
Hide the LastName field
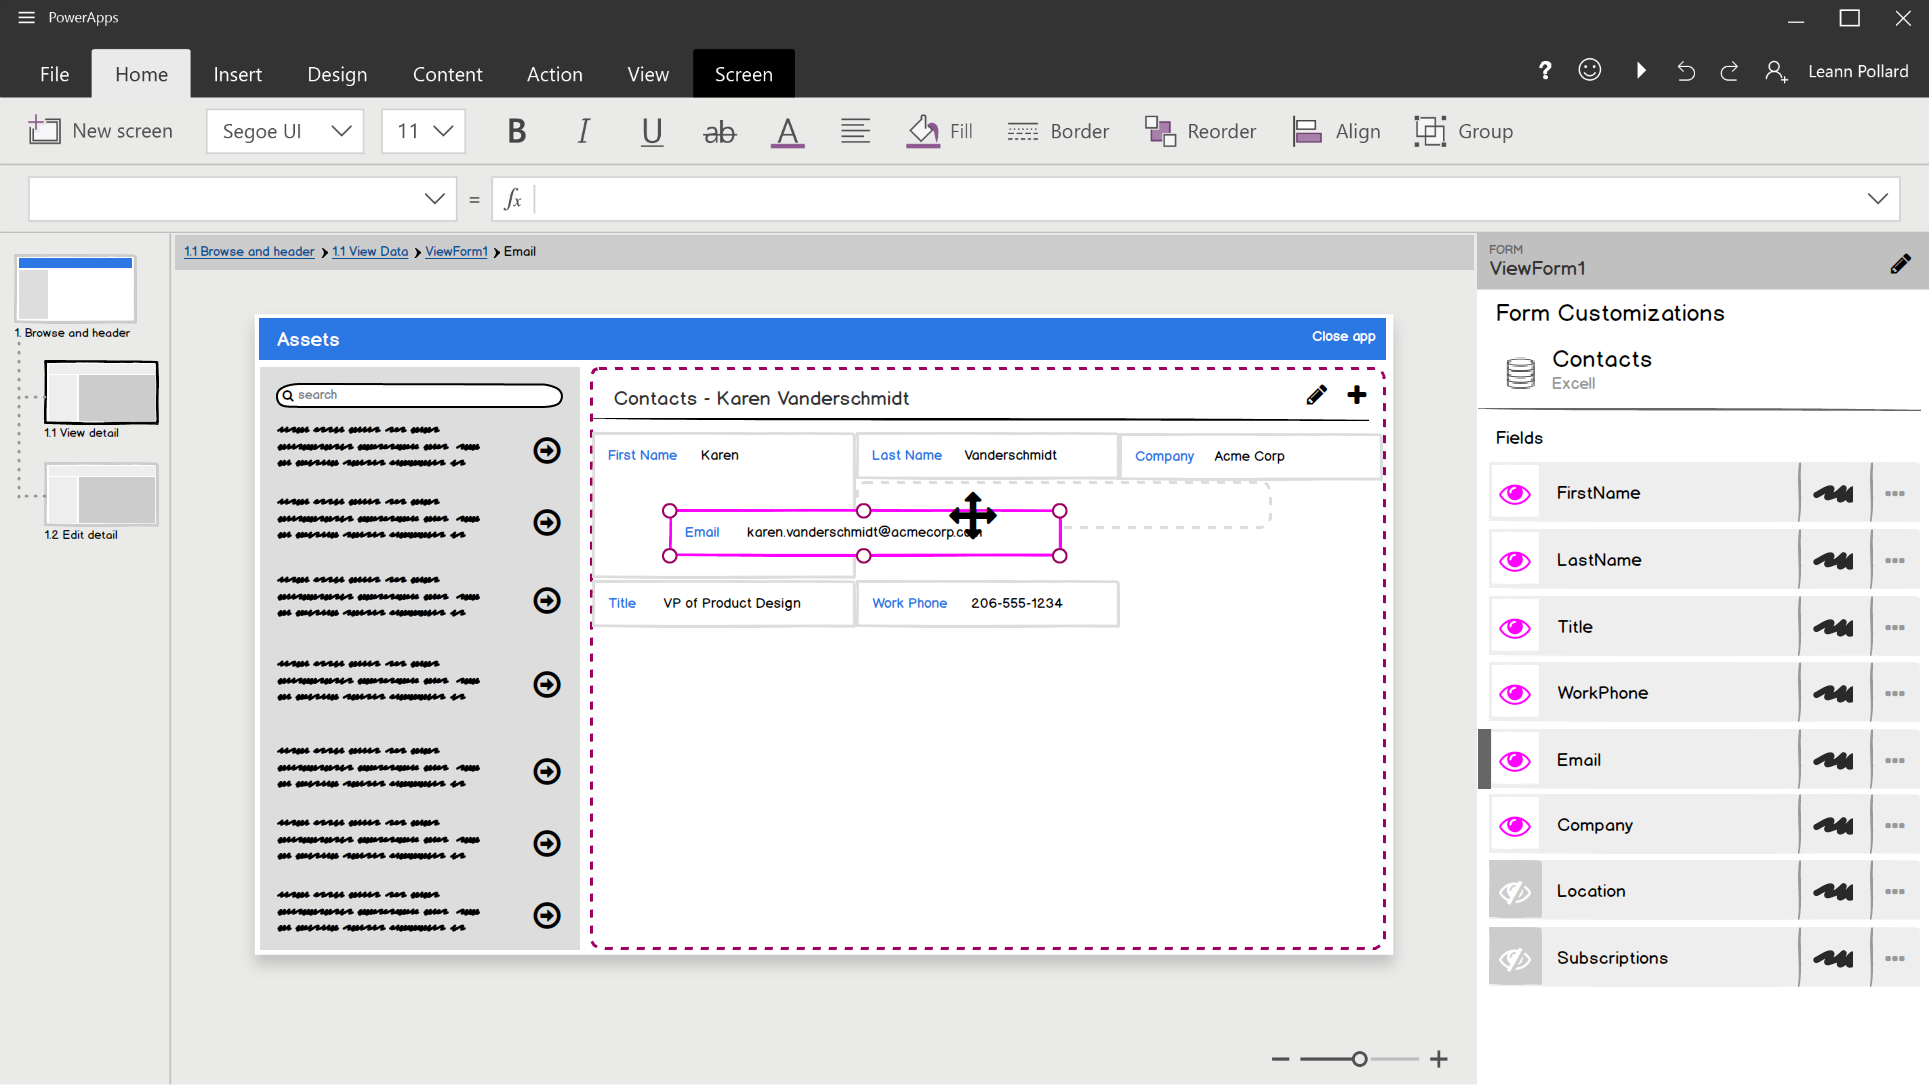point(1515,560)
